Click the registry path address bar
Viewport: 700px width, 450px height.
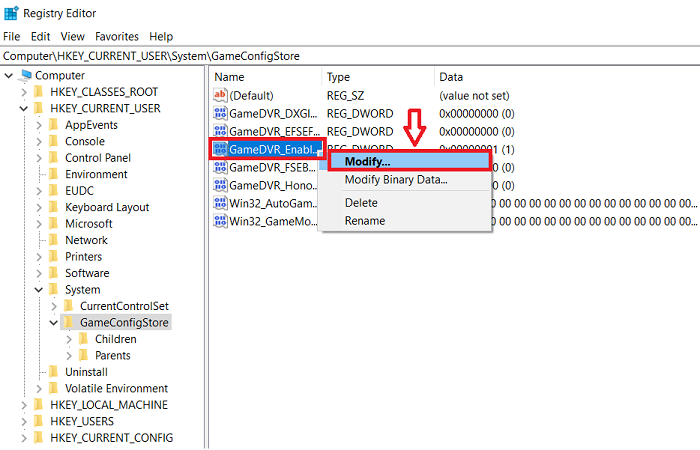click(x=350, y=56)
